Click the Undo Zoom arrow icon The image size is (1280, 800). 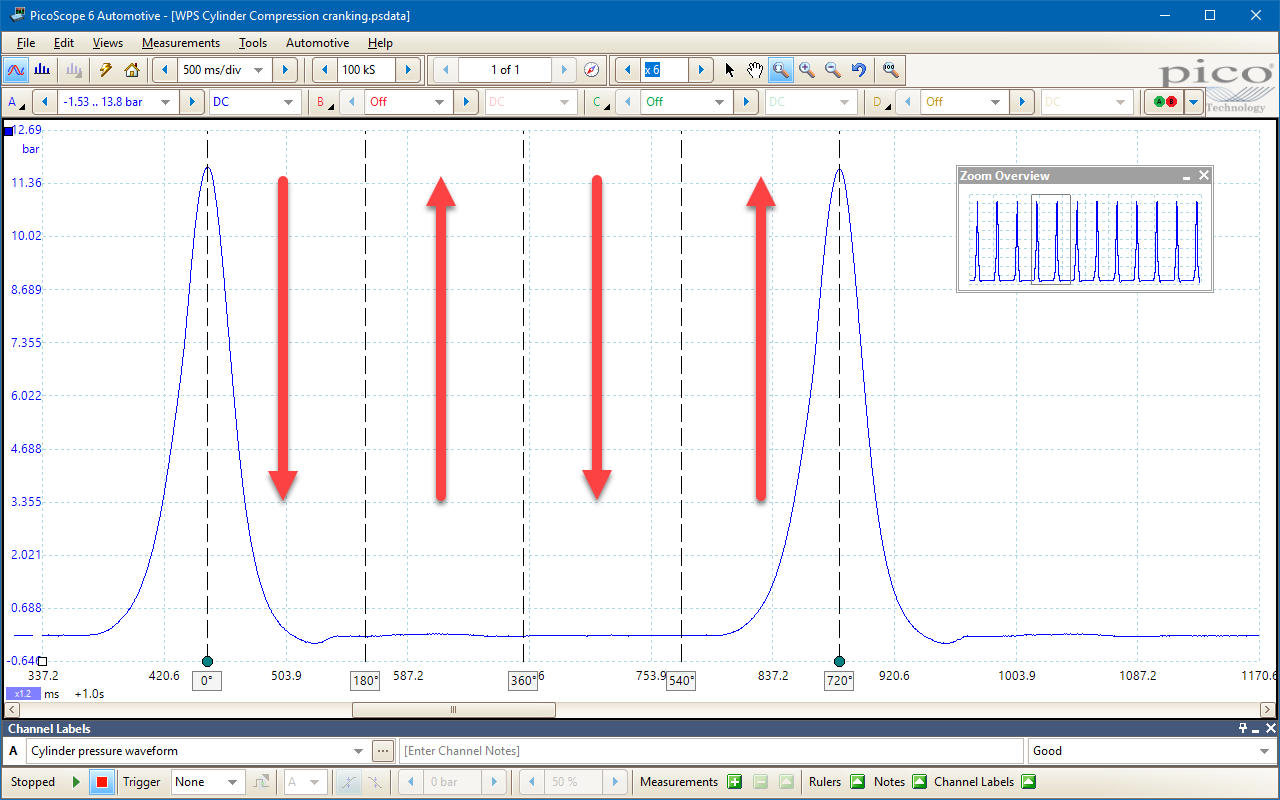click(x=858, y=70)
